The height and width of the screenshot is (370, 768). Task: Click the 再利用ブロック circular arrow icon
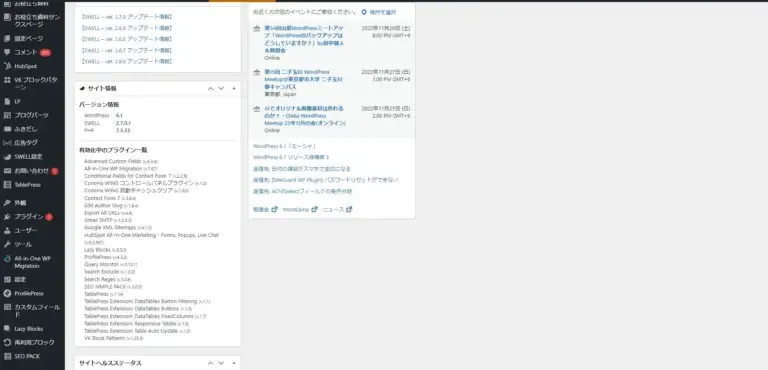pyautogui.click(x=7, y=342)
